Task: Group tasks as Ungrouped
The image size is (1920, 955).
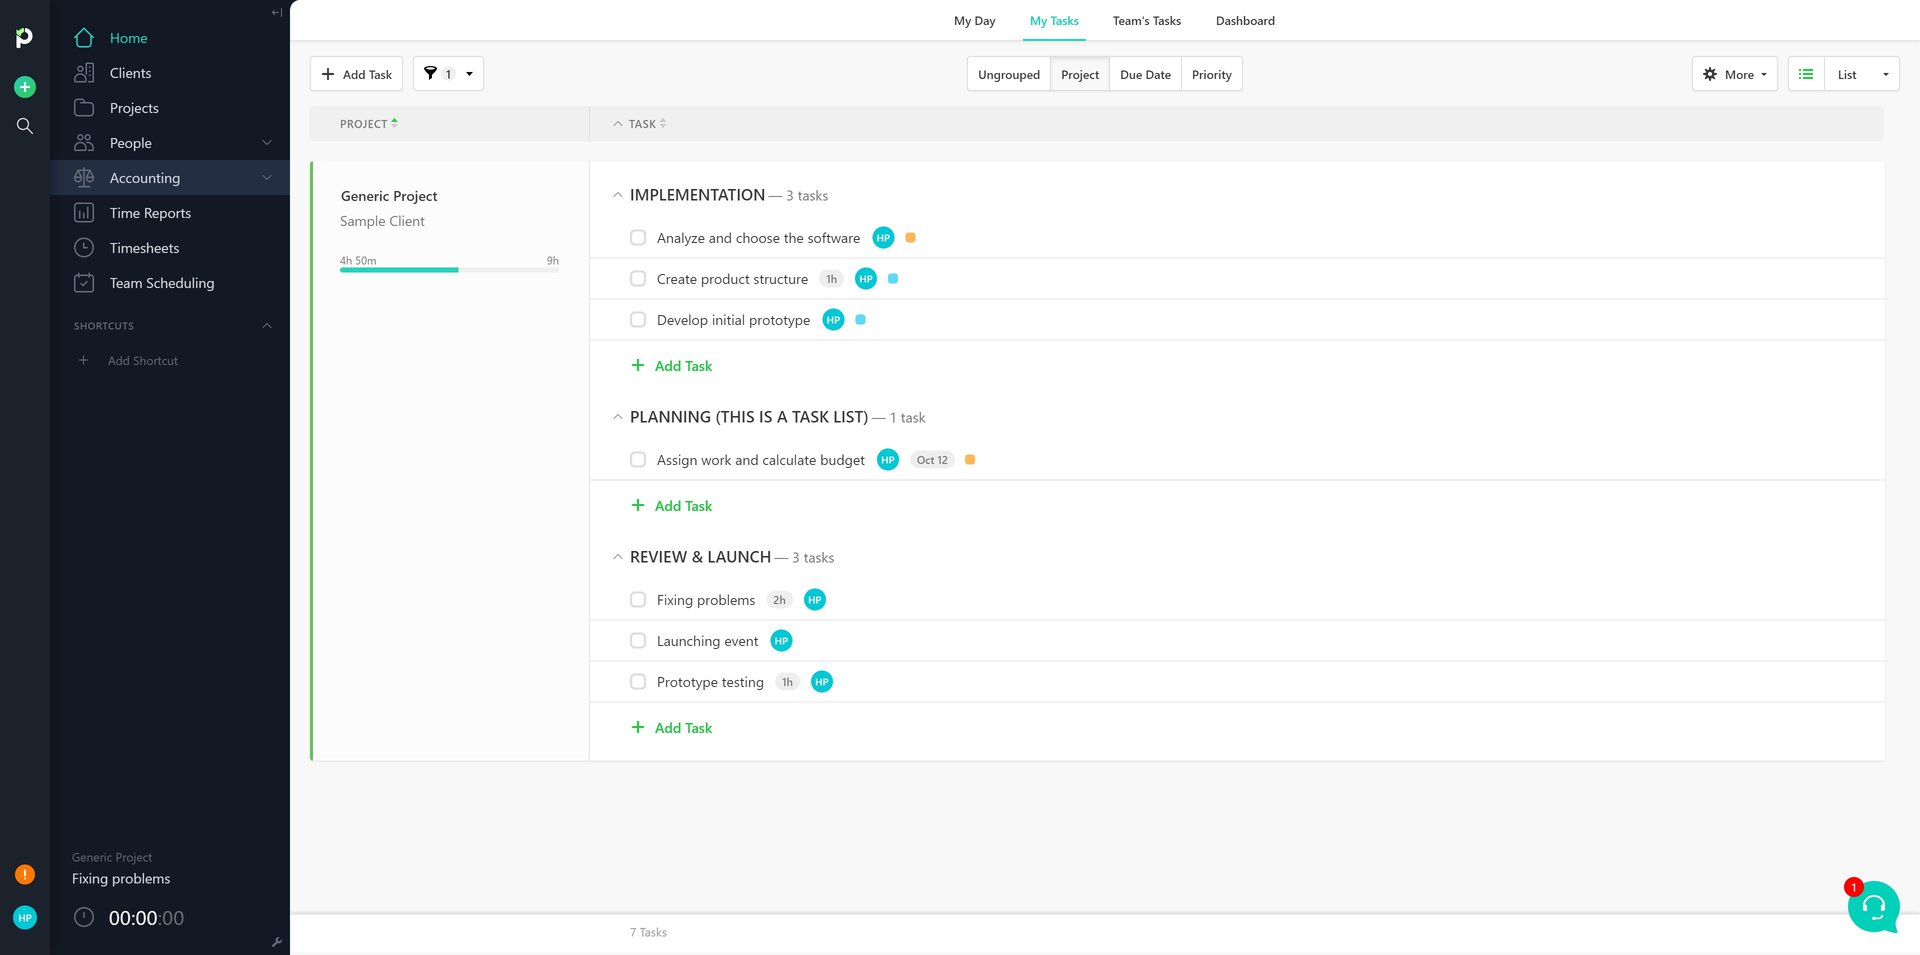Action: 1009,74
